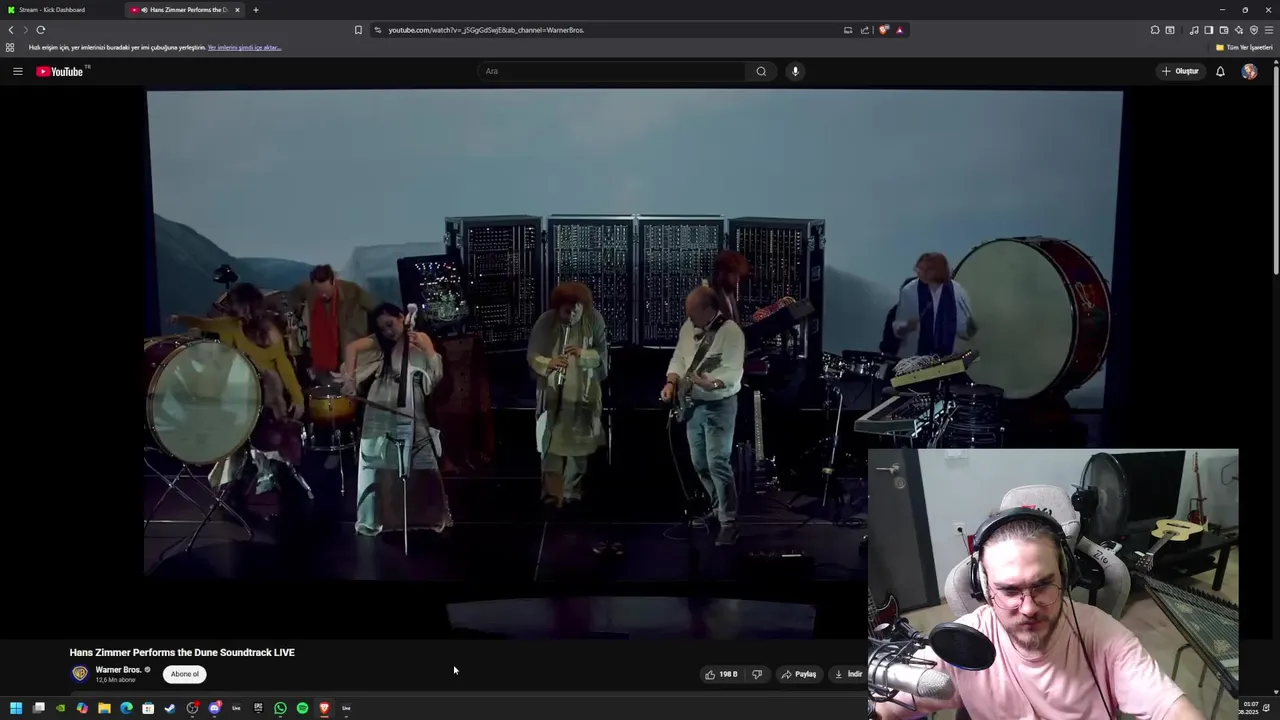Click the Oluştur create button
The image size is (1280, 720).
point(1180,71)
